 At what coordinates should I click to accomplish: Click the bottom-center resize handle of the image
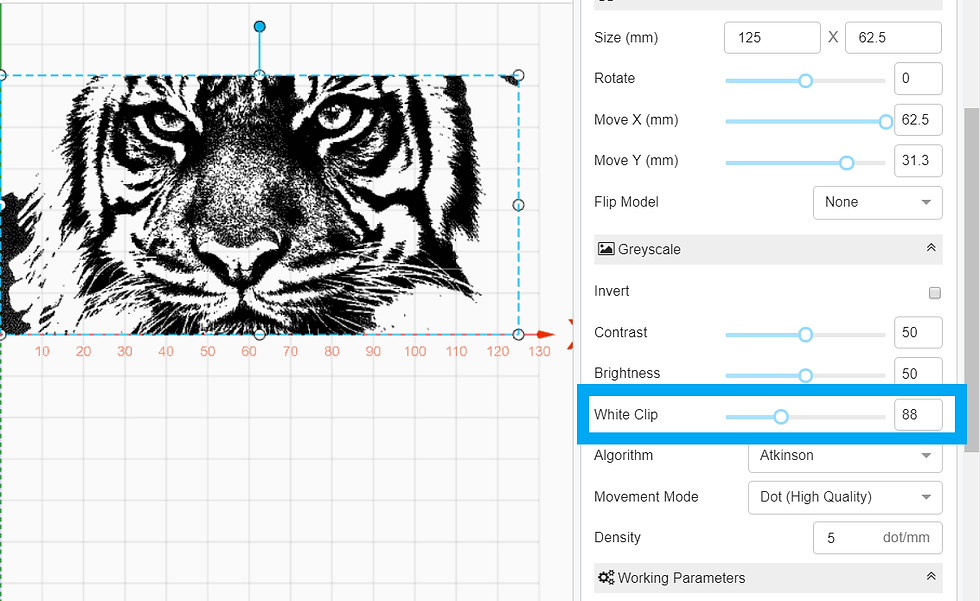pyautogui.click(x=259, y=335)
